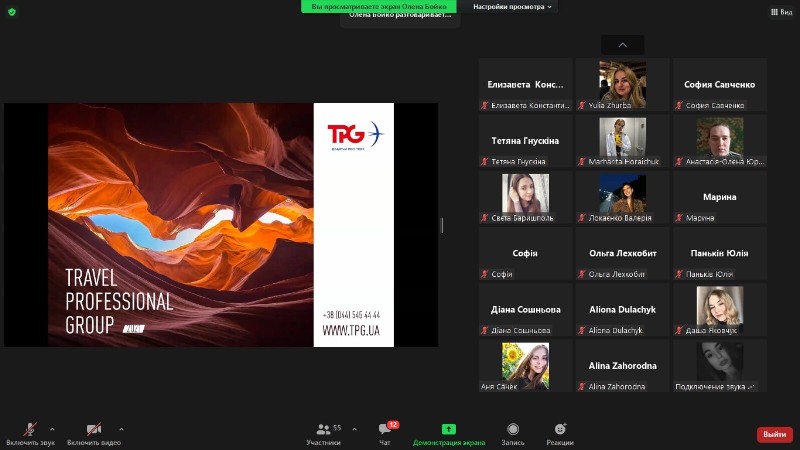Click muted mic icon beside Софія label
This screenshot has width=800, height=450.
click(485, 274)
